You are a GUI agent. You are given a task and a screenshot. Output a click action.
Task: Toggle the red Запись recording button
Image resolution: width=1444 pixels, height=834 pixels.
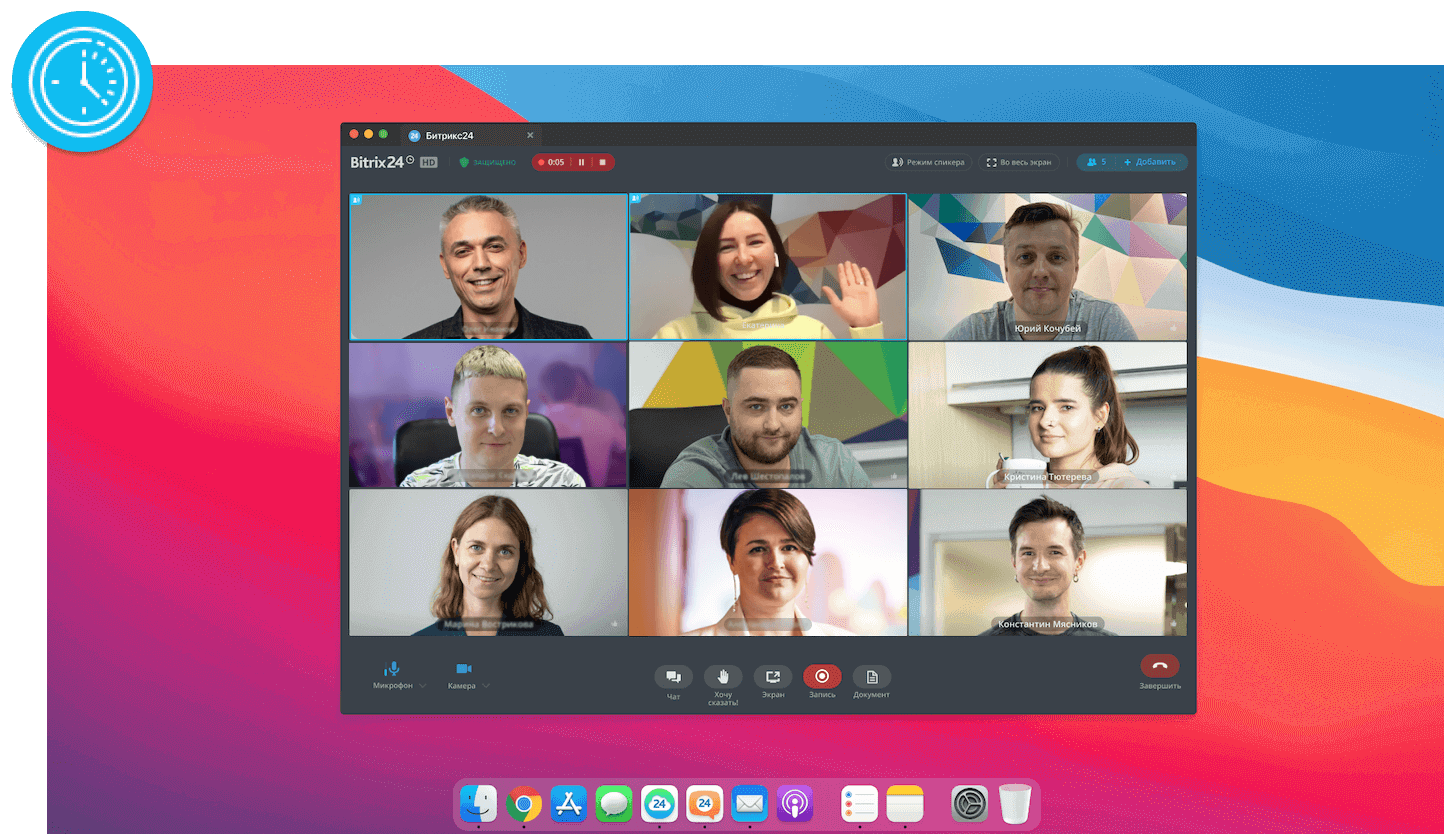[822, 677]
